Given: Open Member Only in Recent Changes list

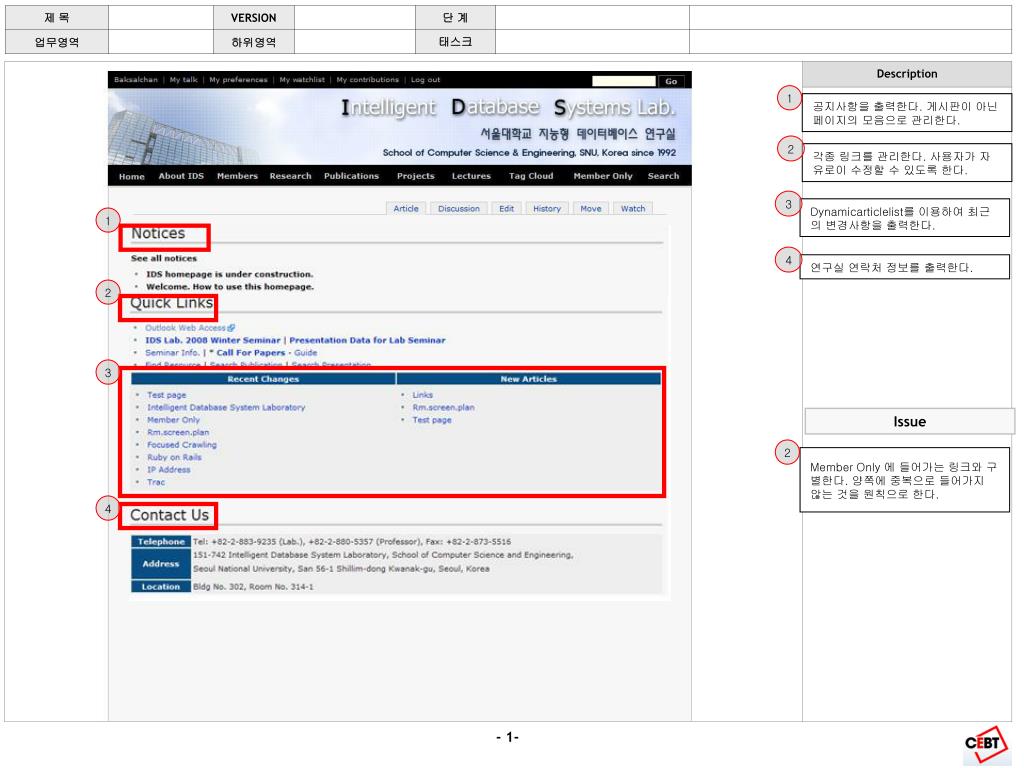Looking at the screenshot, I should coord(173,420).
